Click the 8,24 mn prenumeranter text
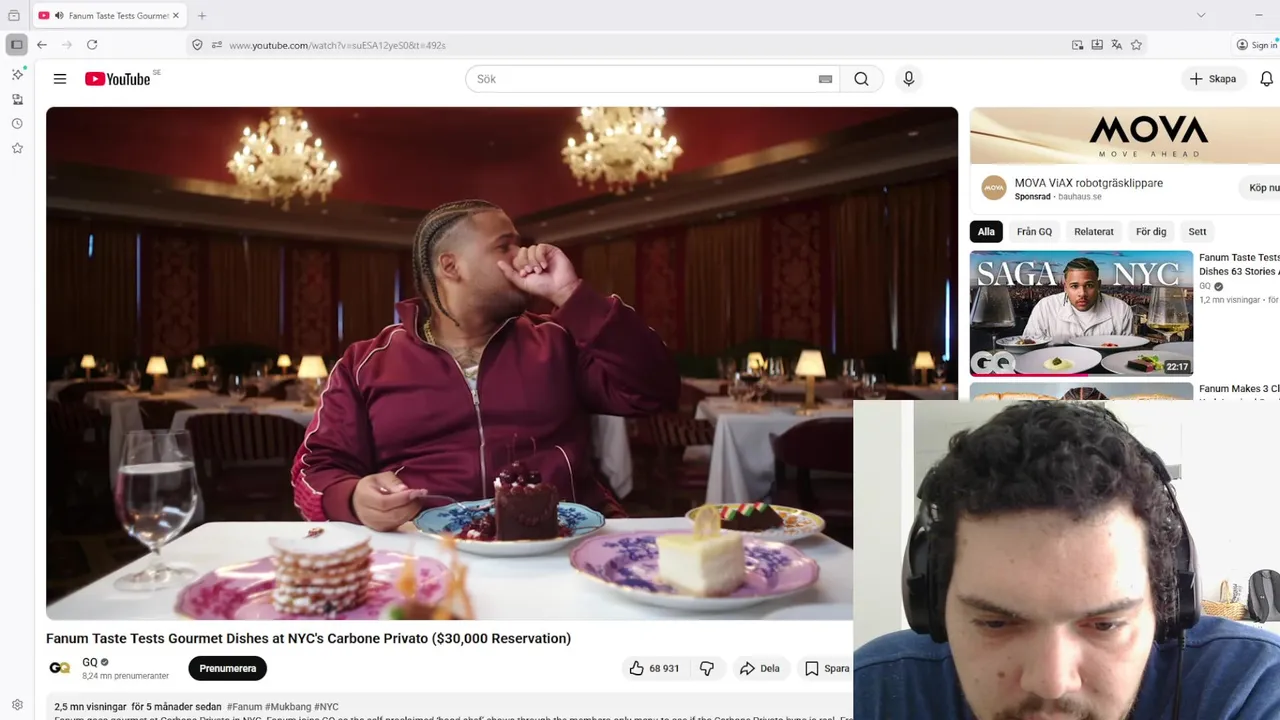 125,676
